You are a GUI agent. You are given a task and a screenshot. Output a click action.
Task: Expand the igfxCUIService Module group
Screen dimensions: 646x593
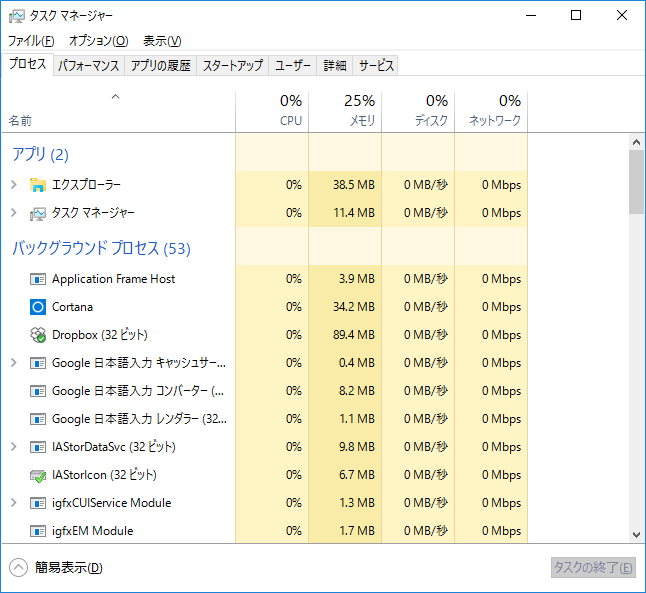13,503
